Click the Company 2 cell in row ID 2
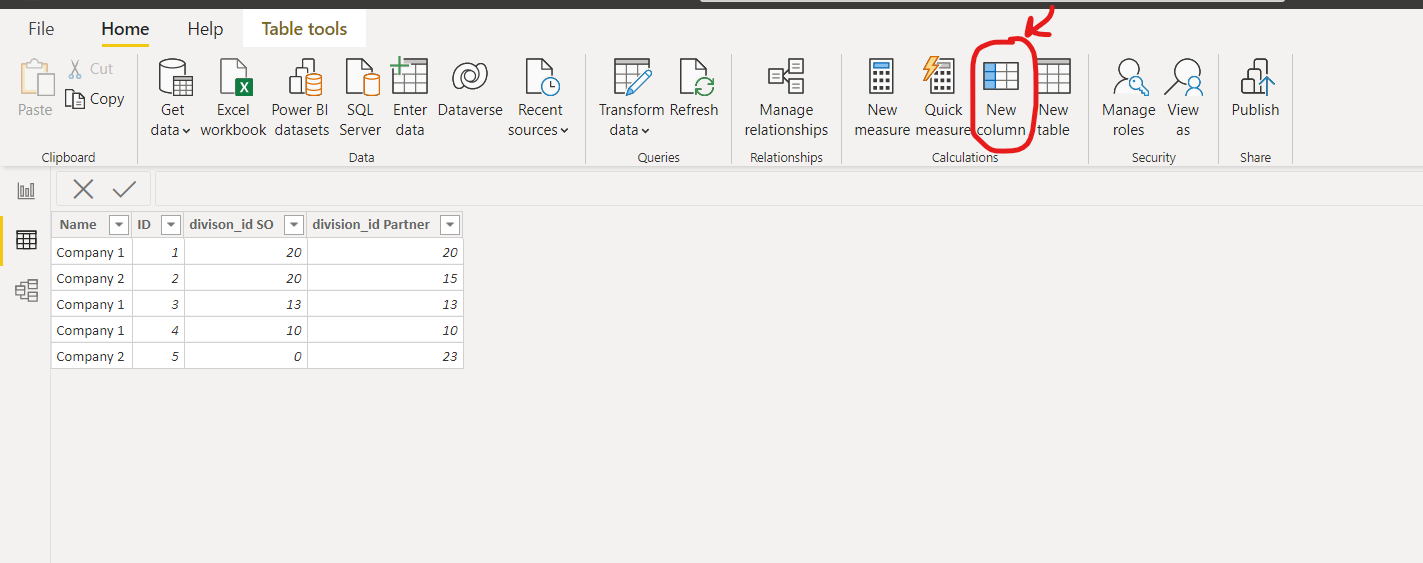Image resolution: width=1423 pixels, height=563 pixels. [92, 278]
